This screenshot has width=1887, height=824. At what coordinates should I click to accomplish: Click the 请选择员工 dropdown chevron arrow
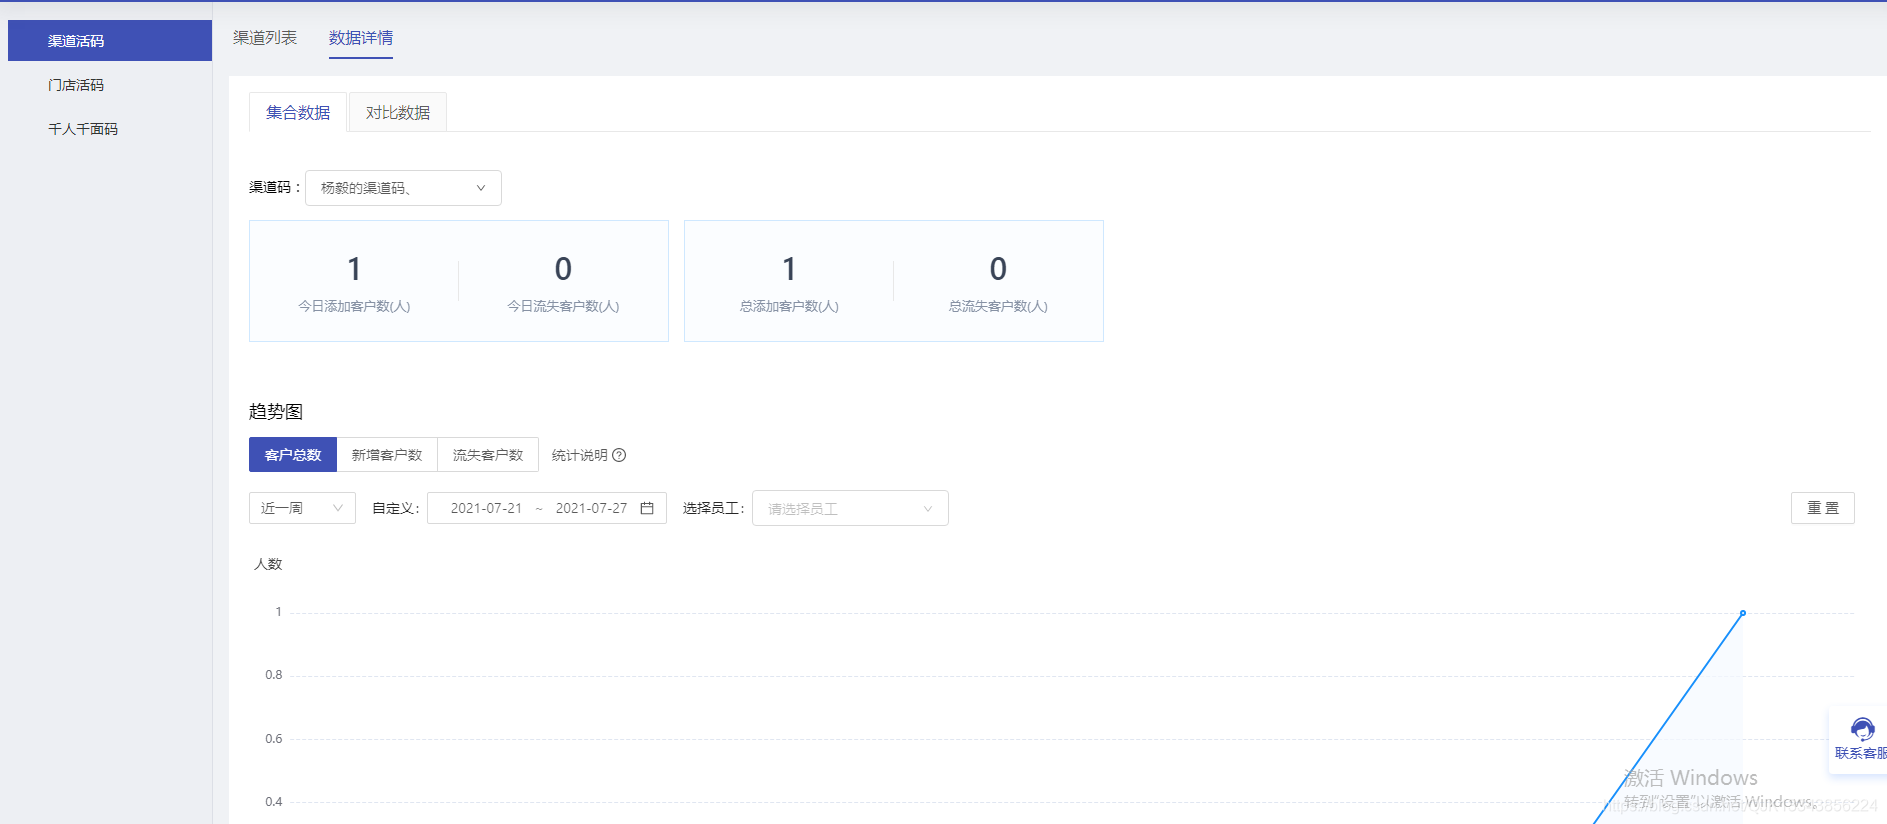point(928,509)
